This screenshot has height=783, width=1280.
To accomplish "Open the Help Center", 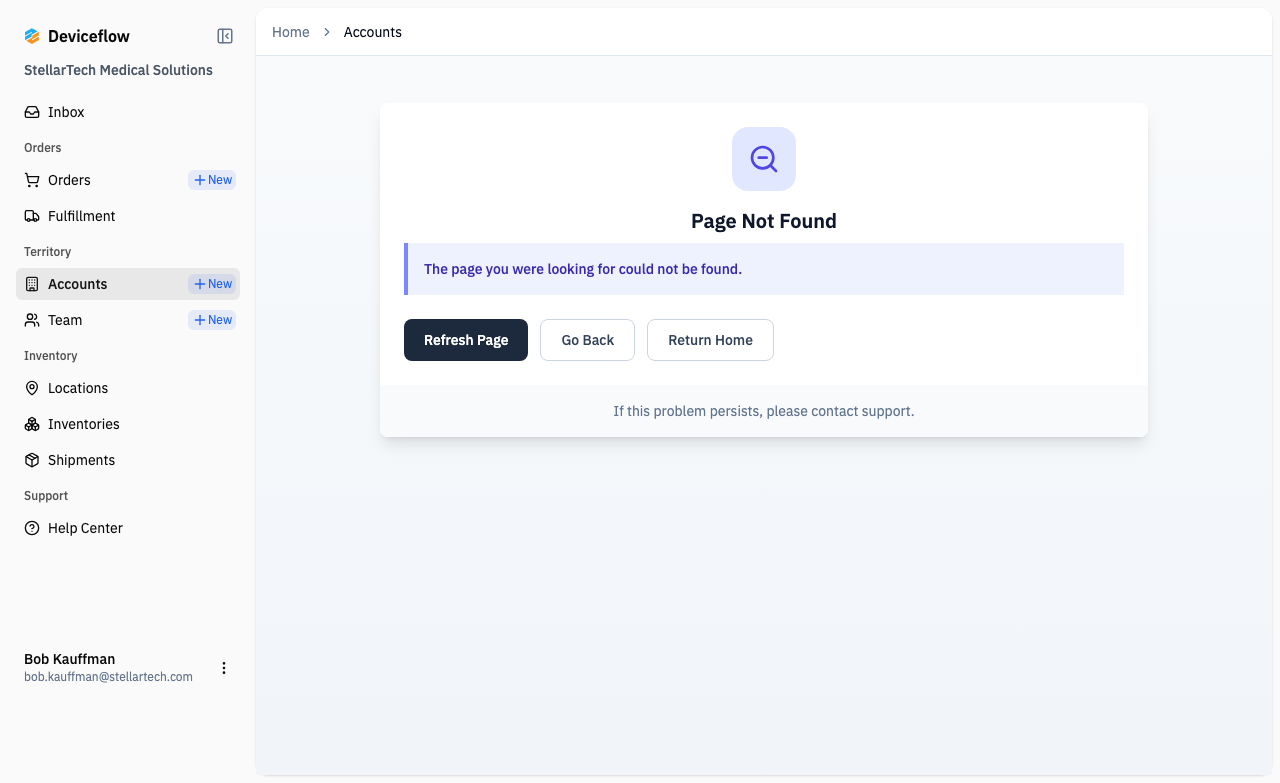I will 128,528.
